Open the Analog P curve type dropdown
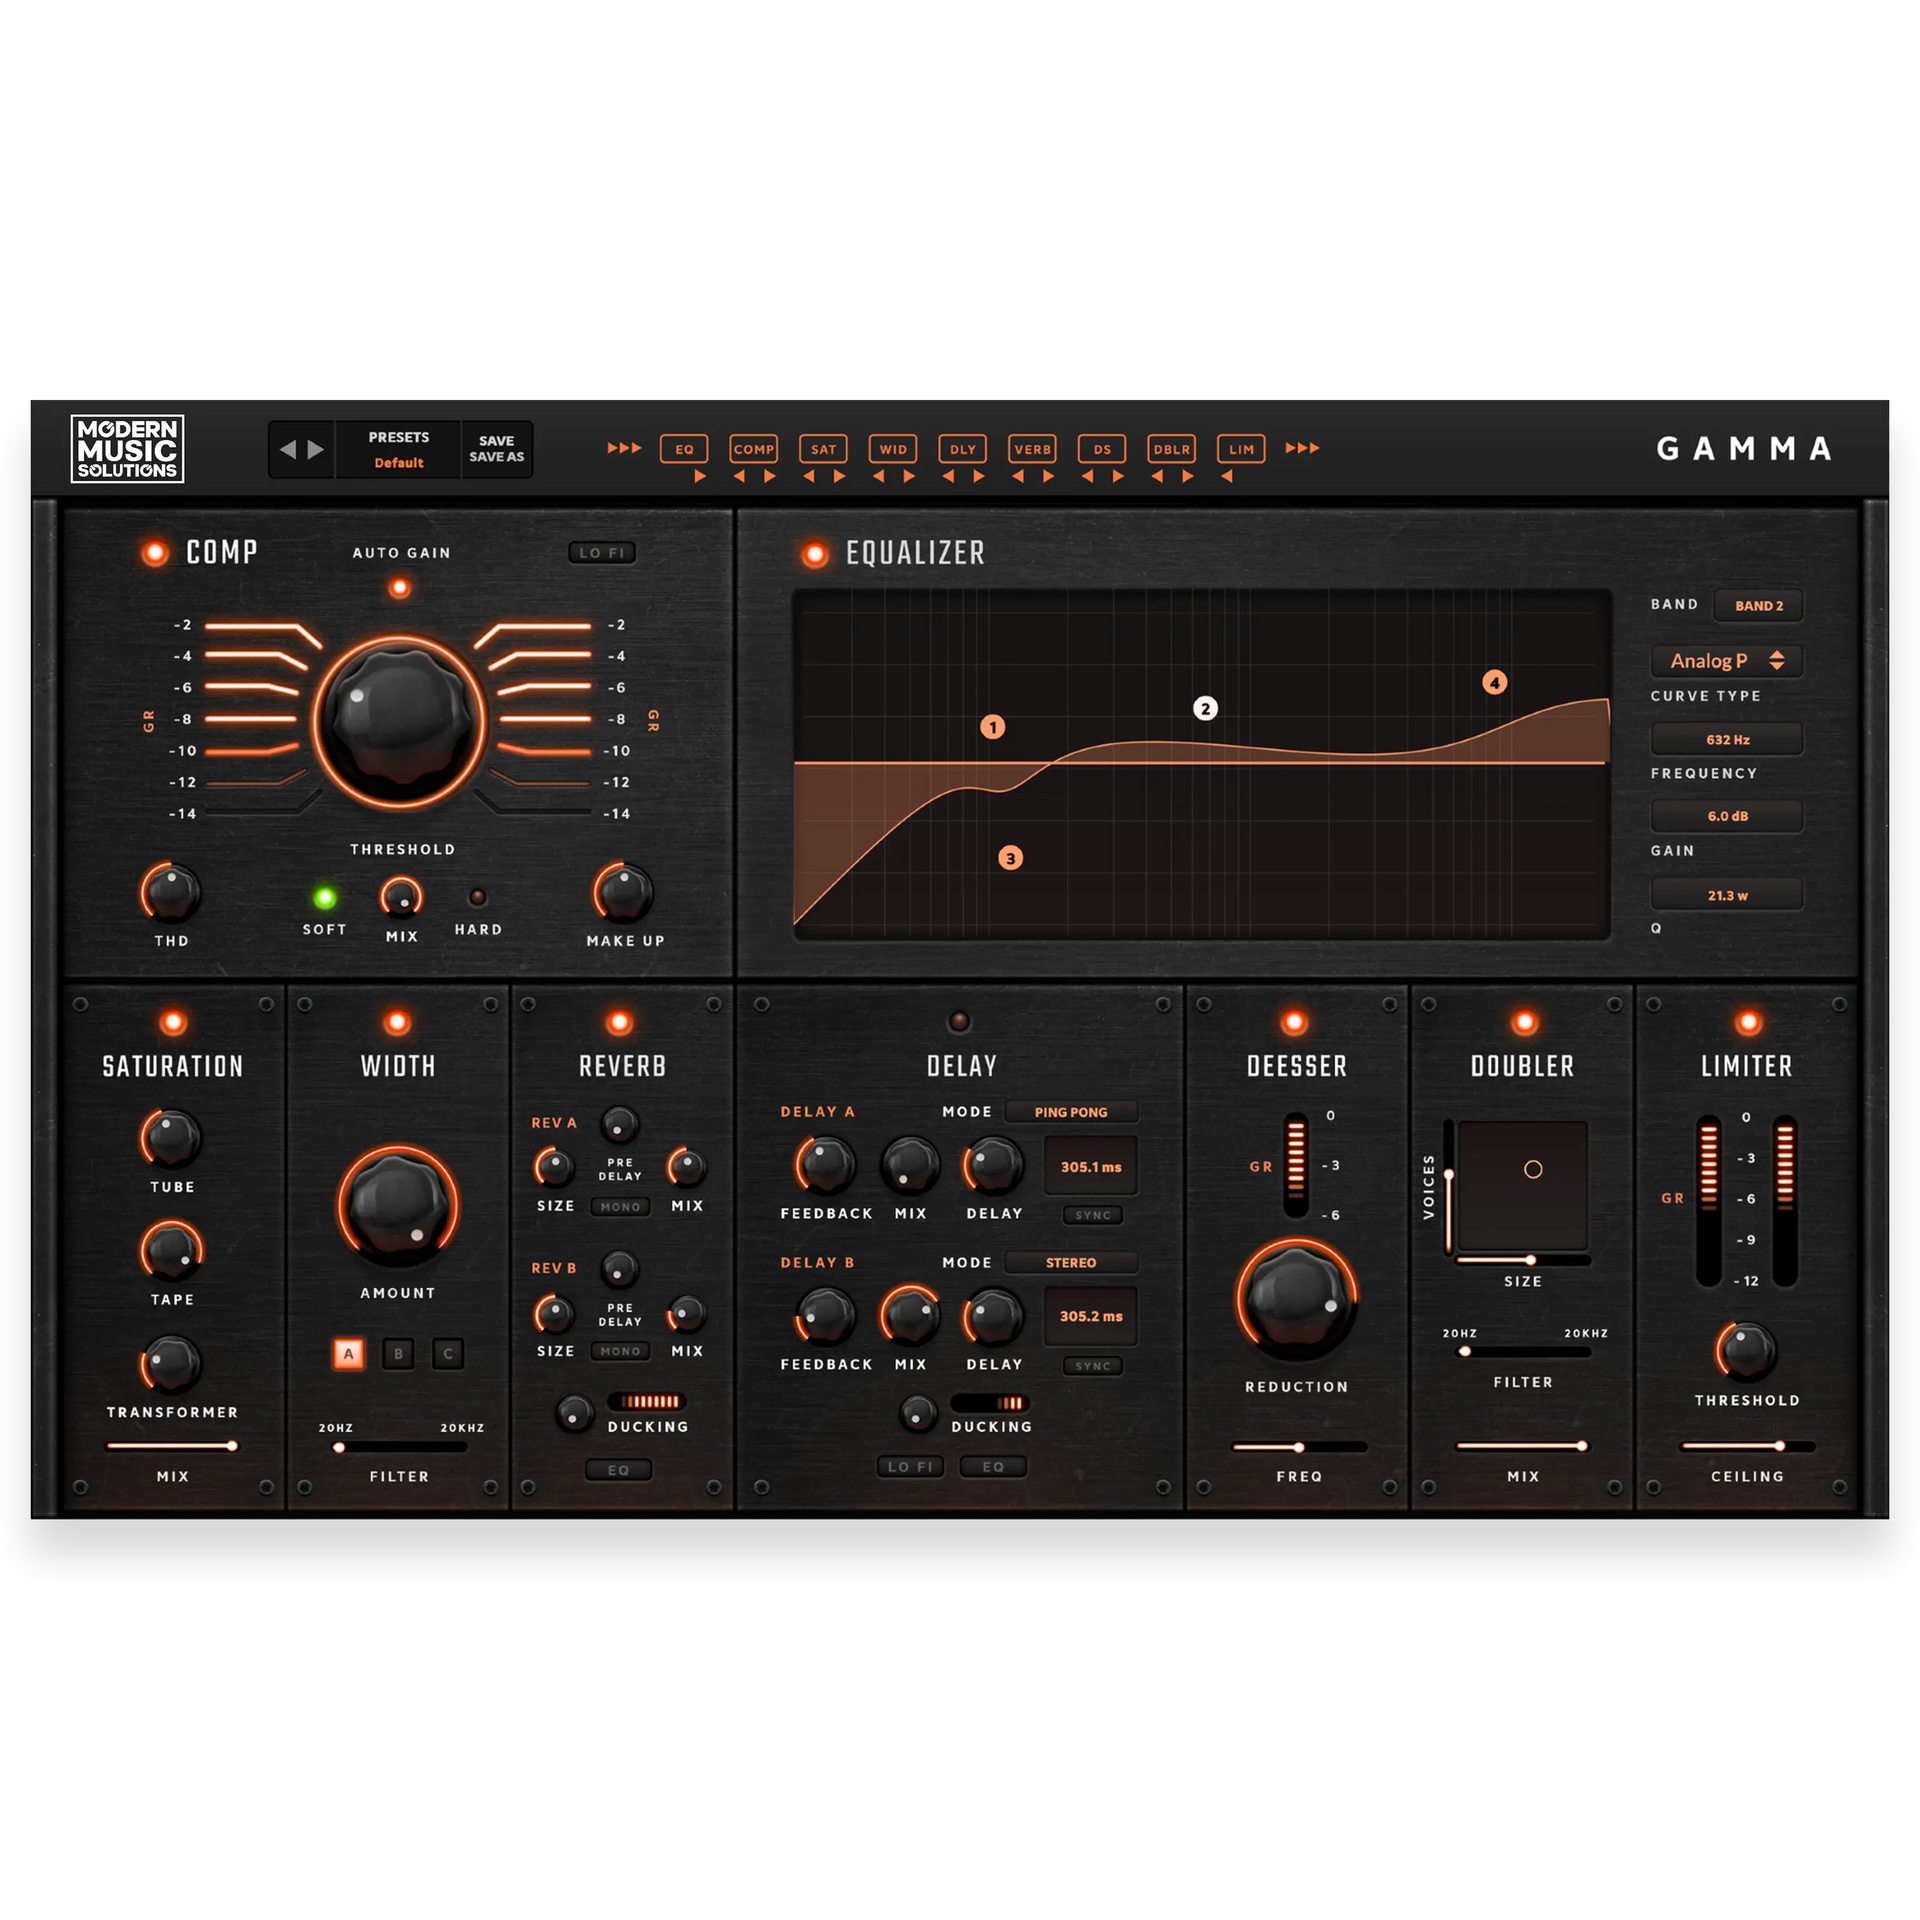1920x1920 pixels. (1726, 661)
